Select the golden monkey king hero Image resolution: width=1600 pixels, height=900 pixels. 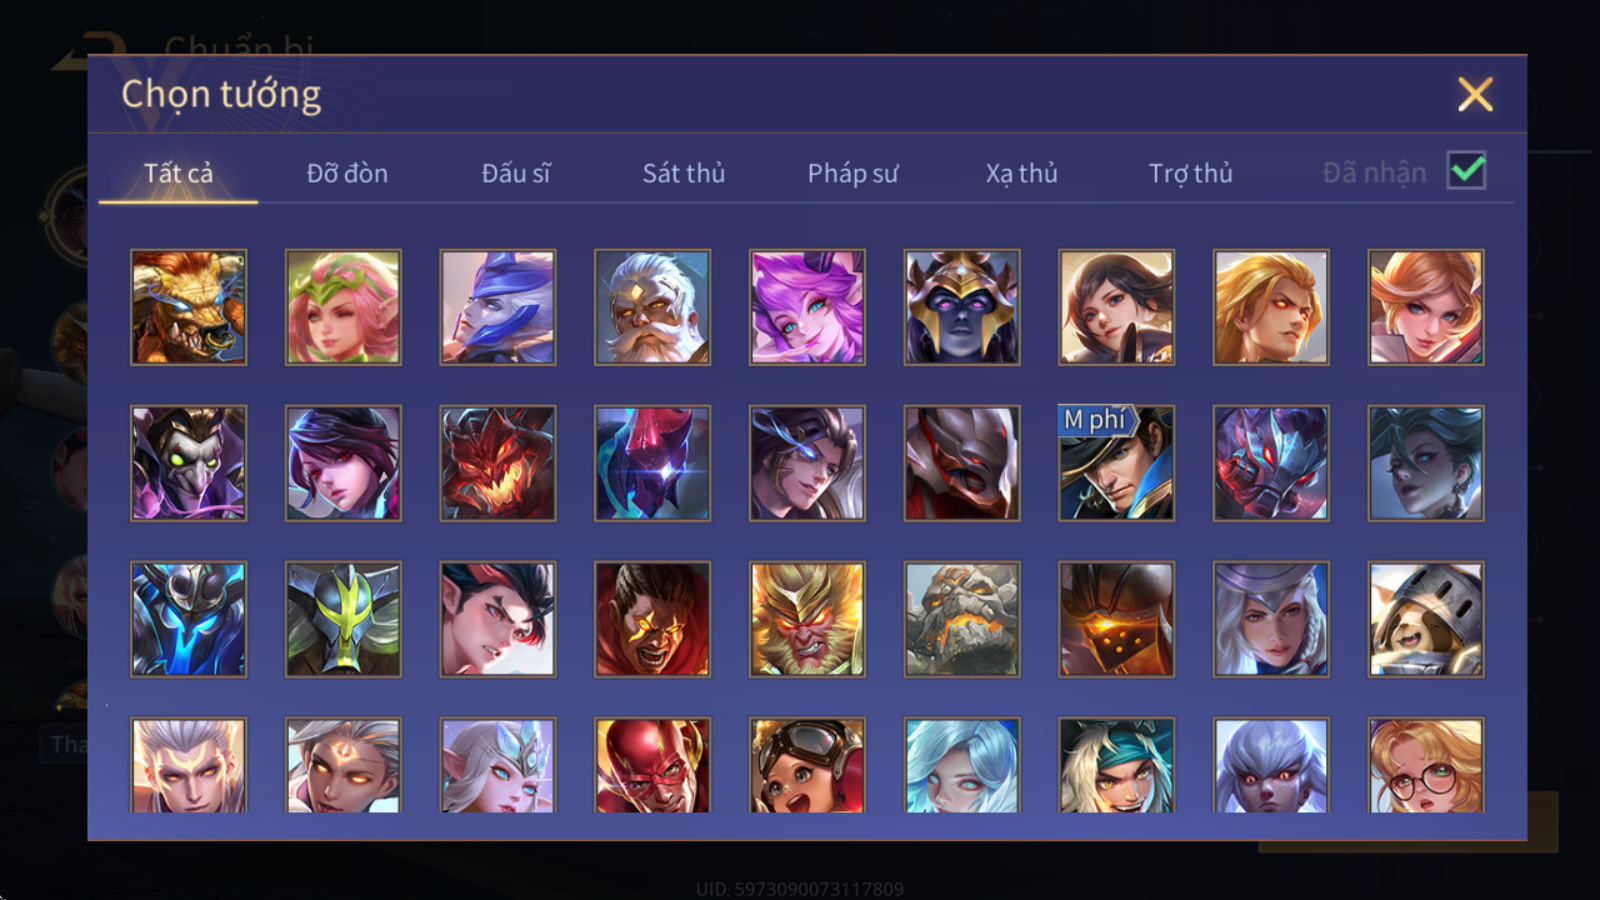click(x=807, y=619)
